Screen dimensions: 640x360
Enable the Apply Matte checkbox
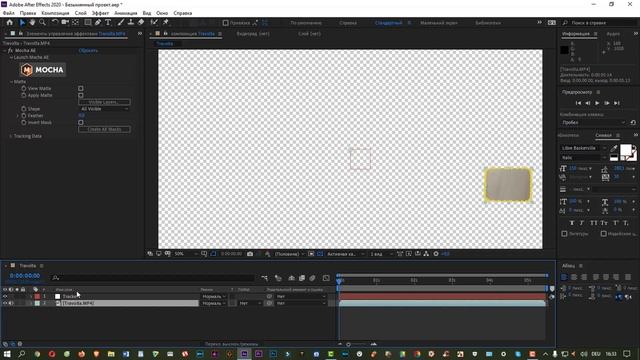point(81,95)
